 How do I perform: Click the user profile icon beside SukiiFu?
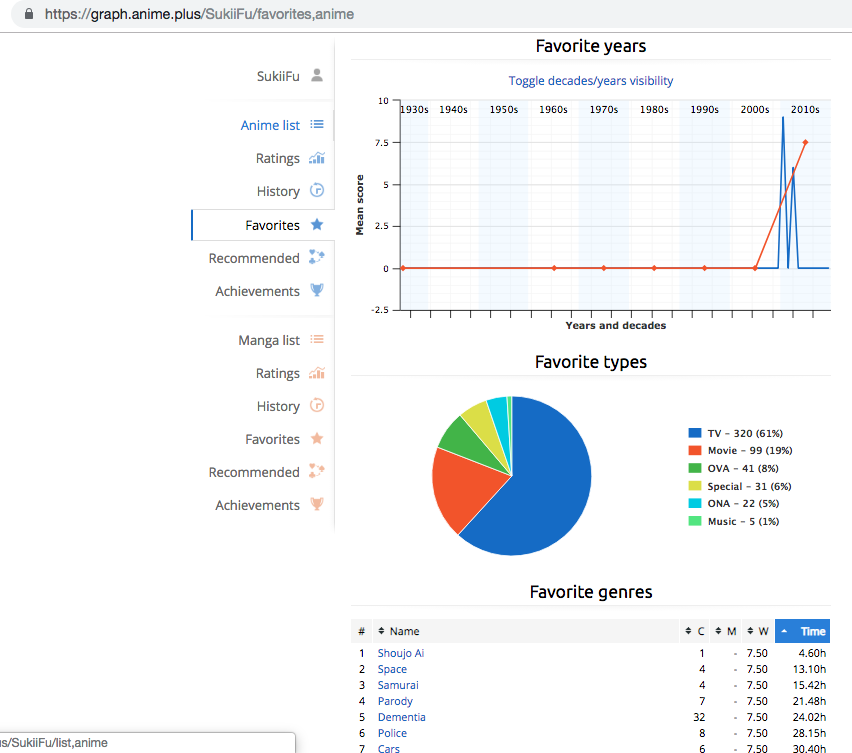tap(317, 76)
